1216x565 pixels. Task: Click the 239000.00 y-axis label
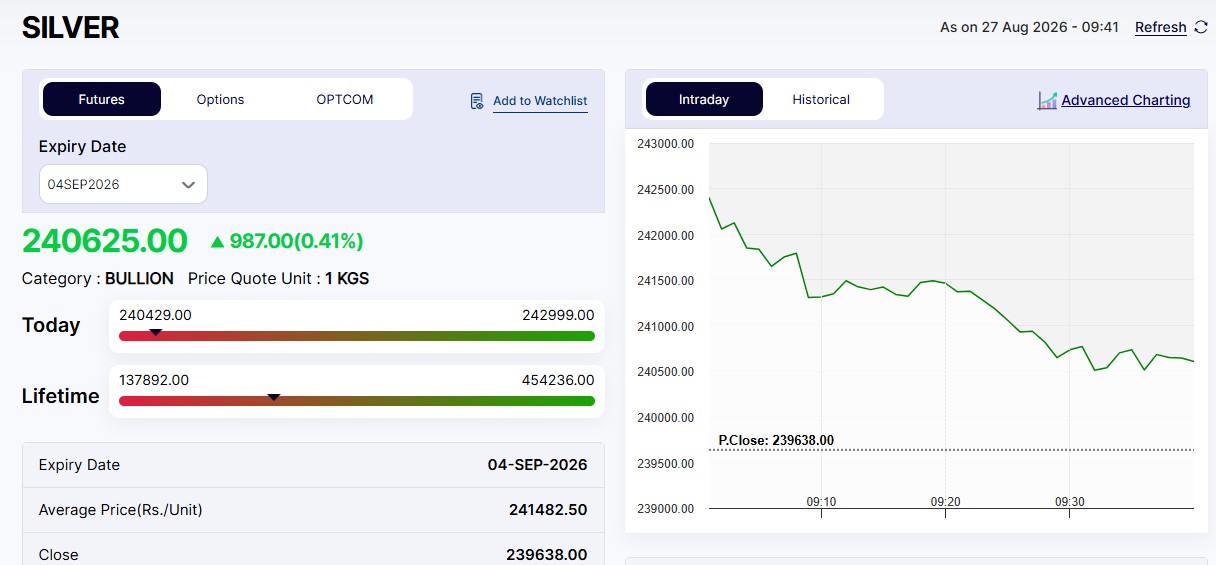click(x=665, y=509)
